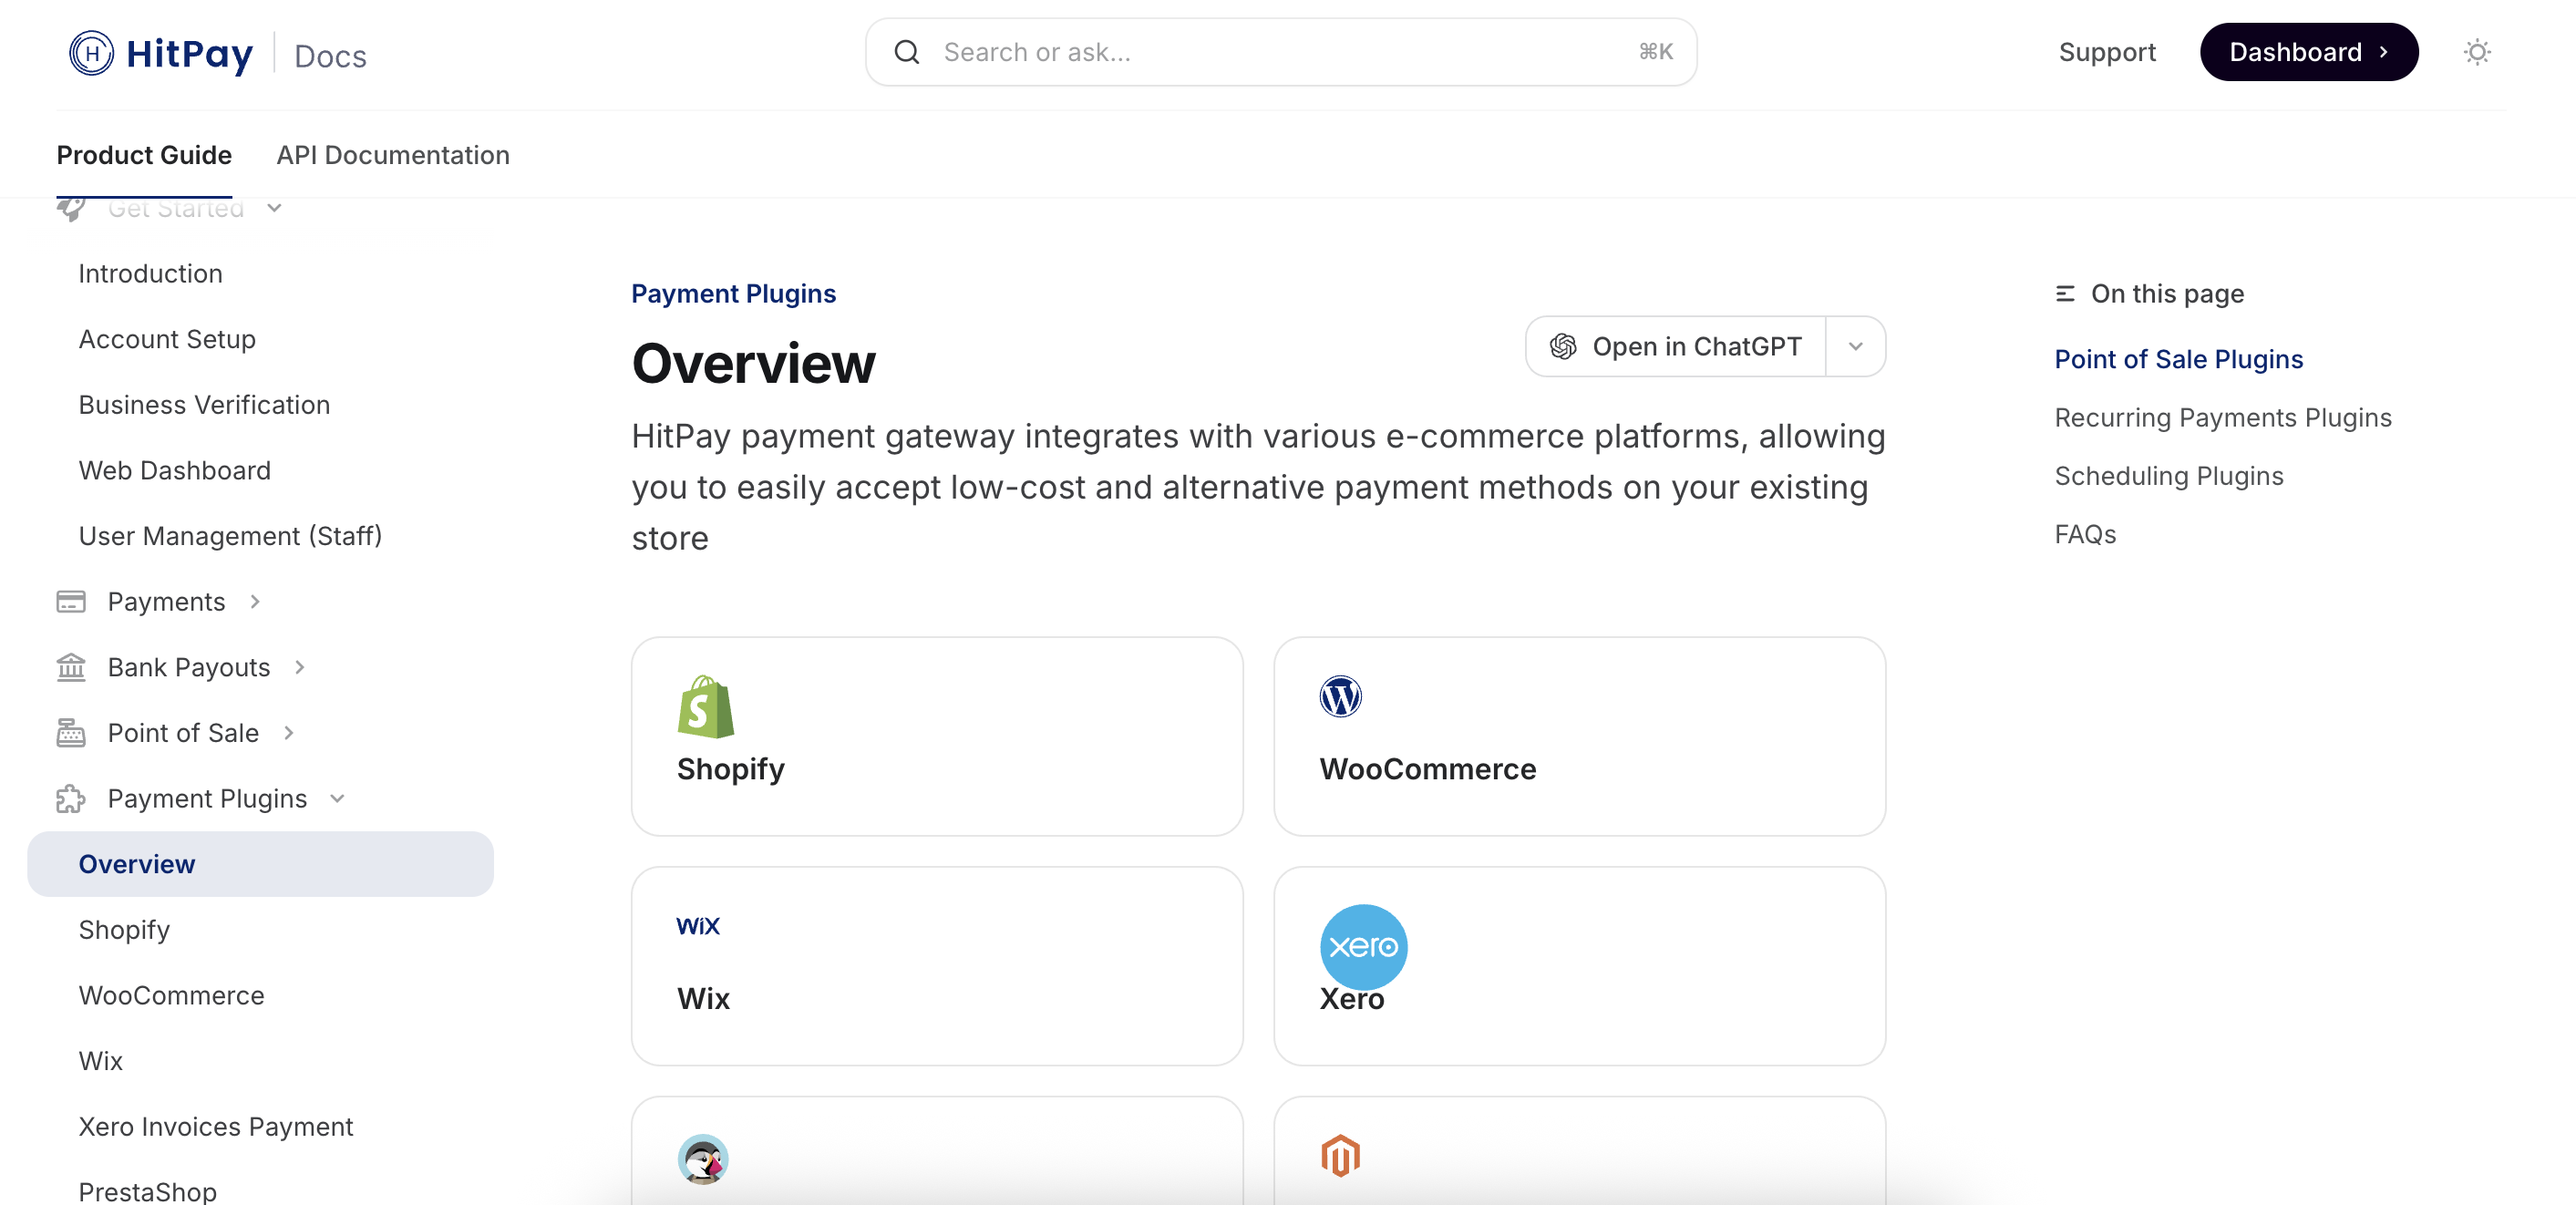
Task: Click the Payment Plugins breadcrumb link
Action: [x=733, y=294]
